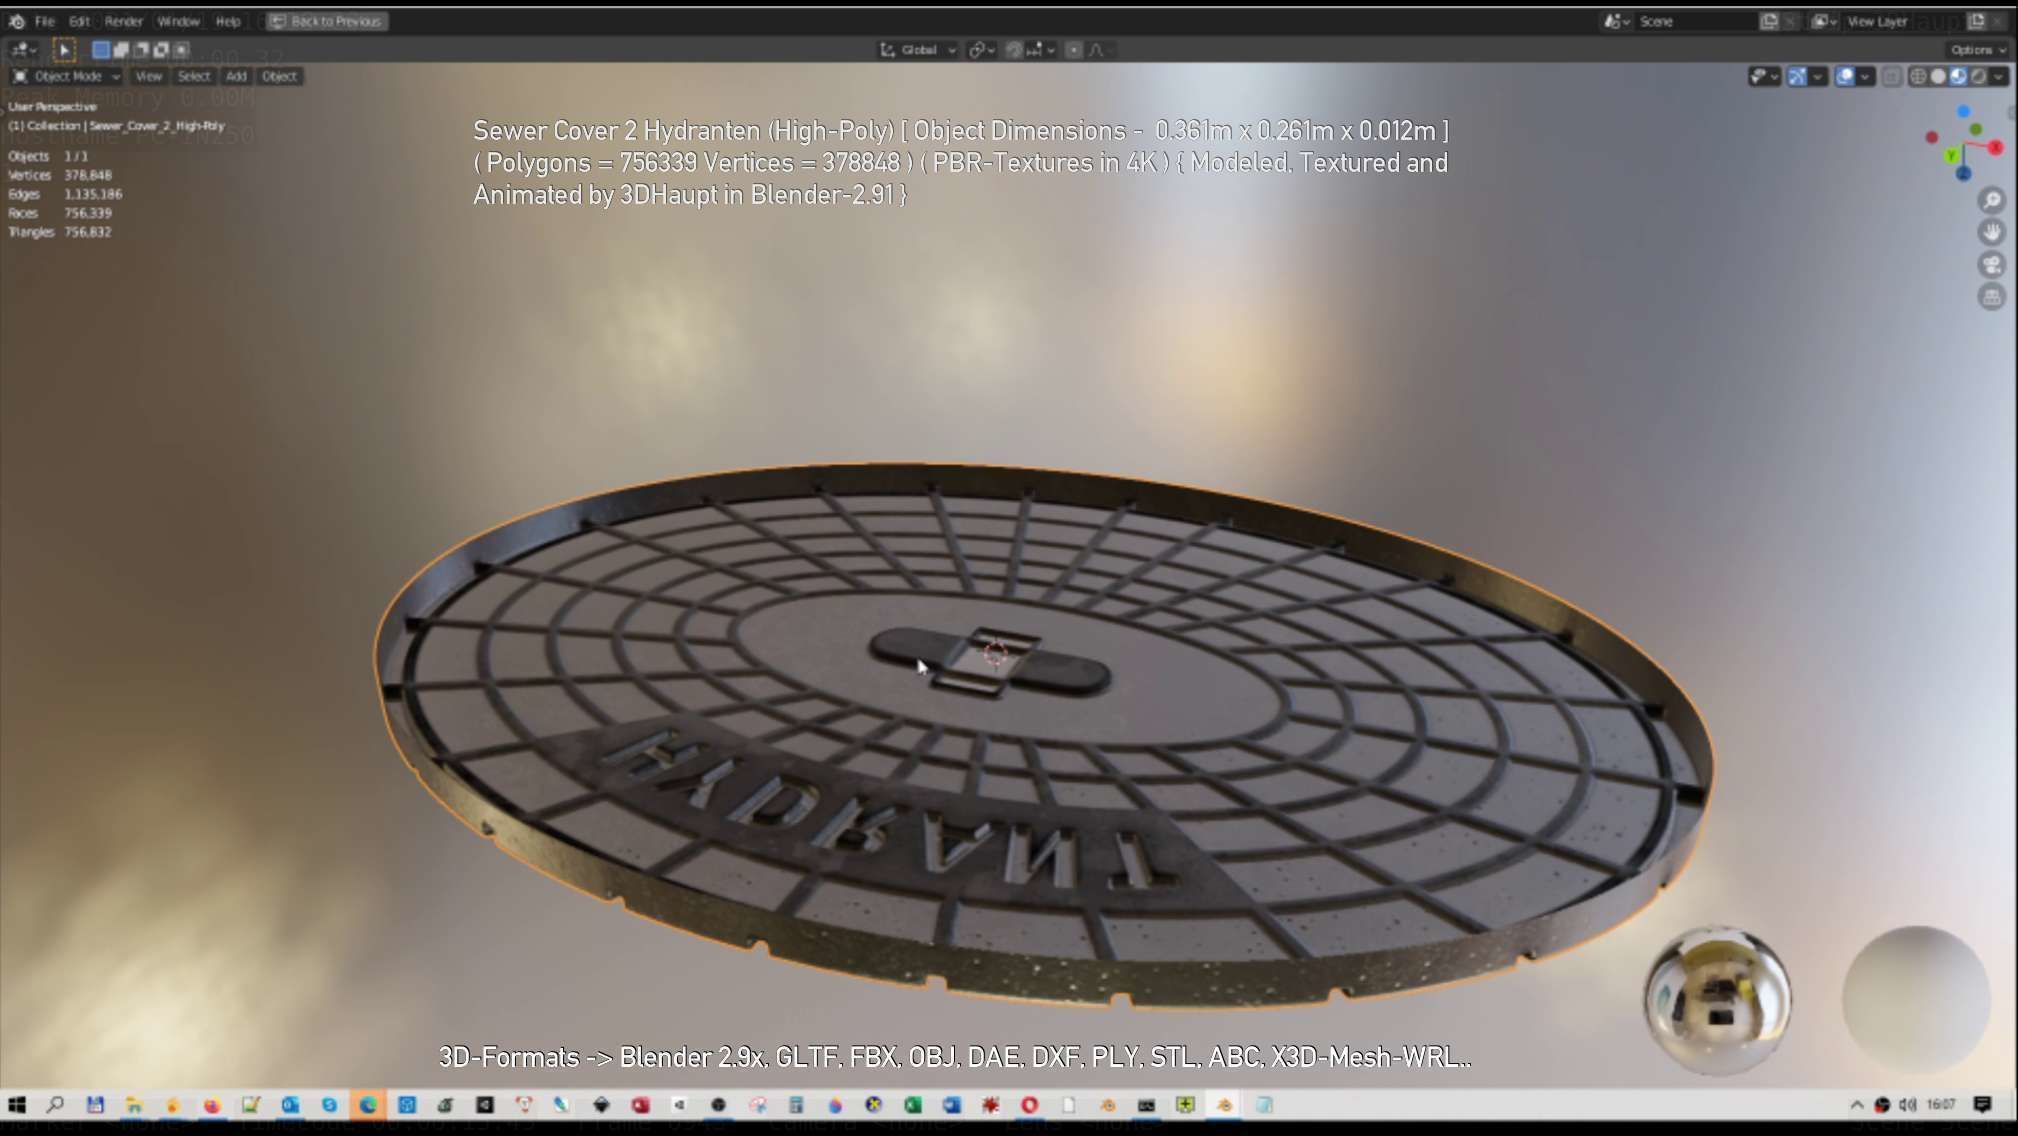Click the Scene name field

click(x=1695, y=21)
